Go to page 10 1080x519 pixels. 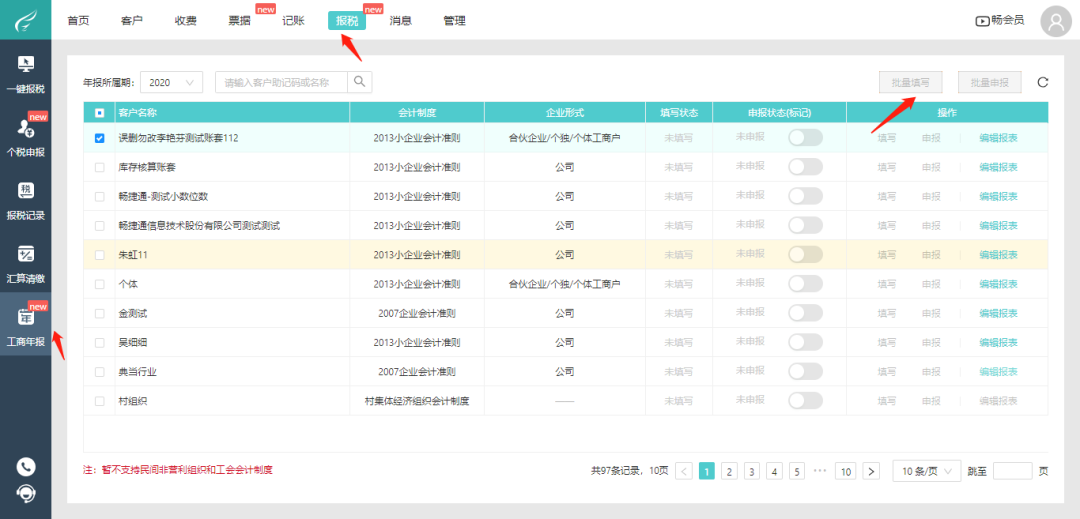[x=846, y=472]
